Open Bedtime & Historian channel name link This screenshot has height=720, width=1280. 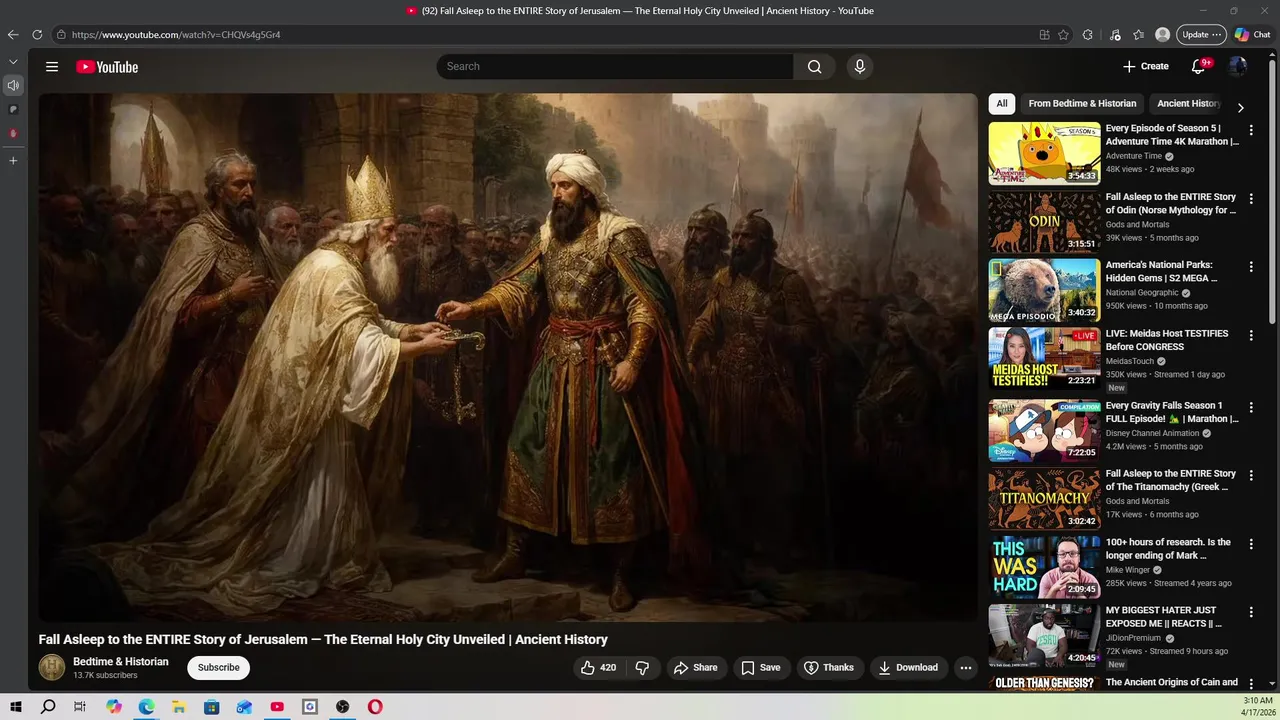[x=121, y=662]
